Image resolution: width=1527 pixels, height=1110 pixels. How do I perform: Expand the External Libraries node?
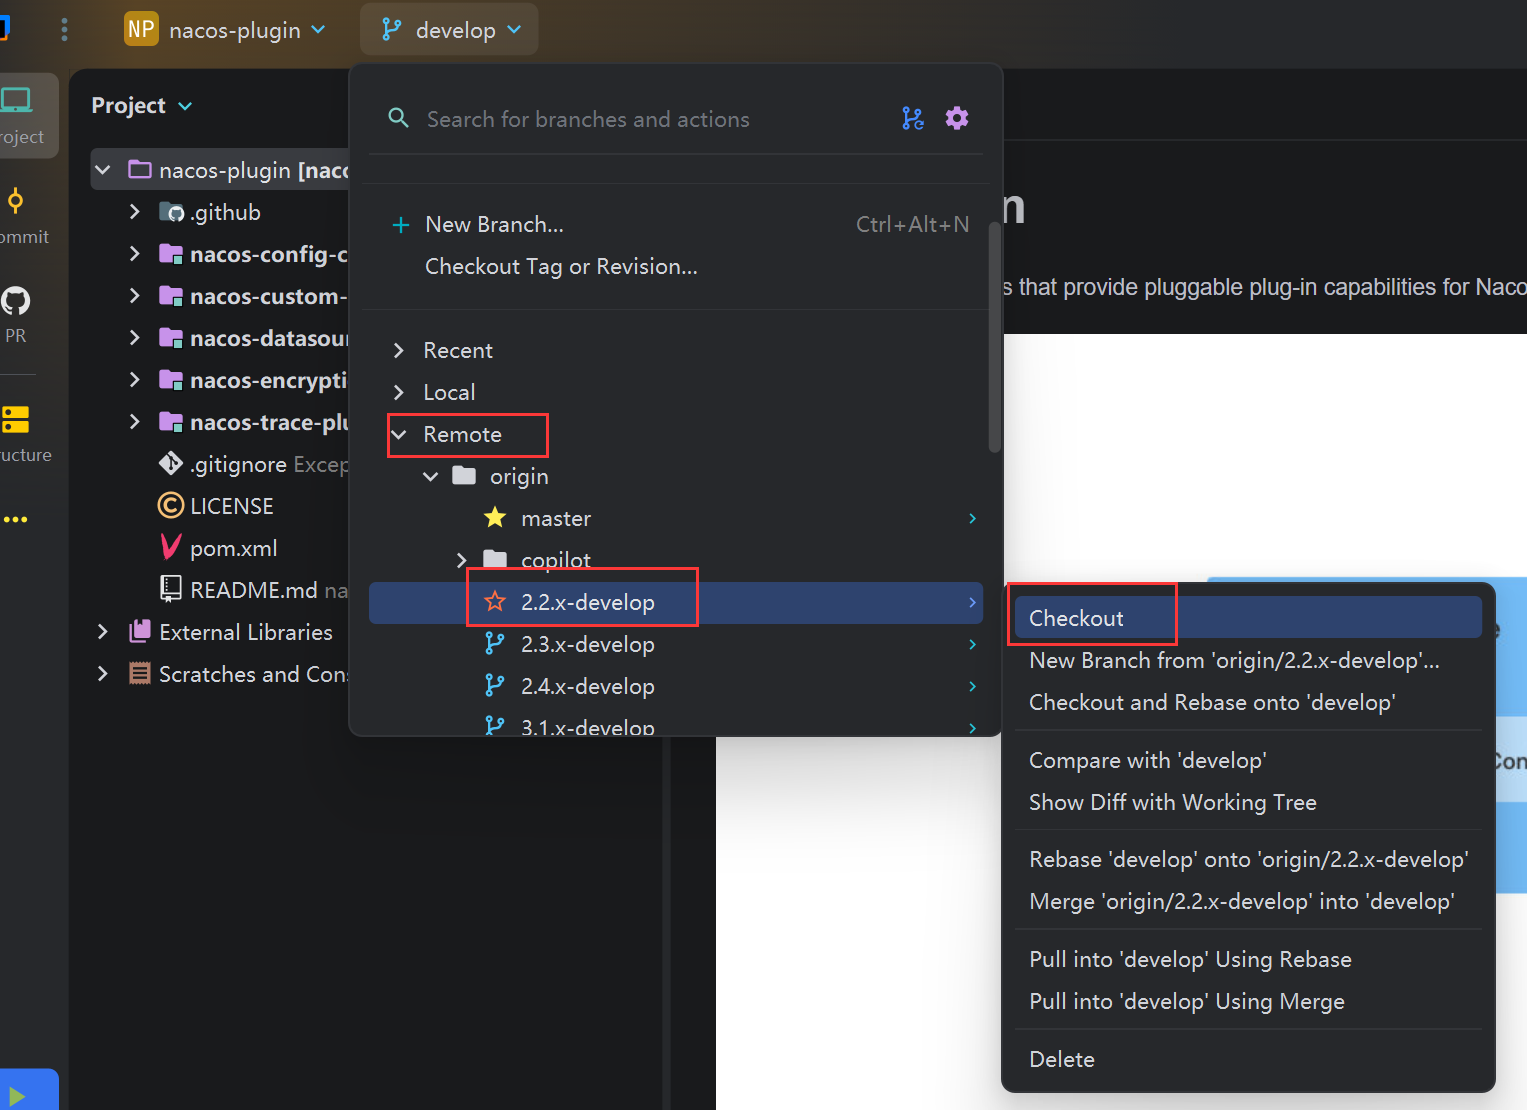(x=102, y=632)
